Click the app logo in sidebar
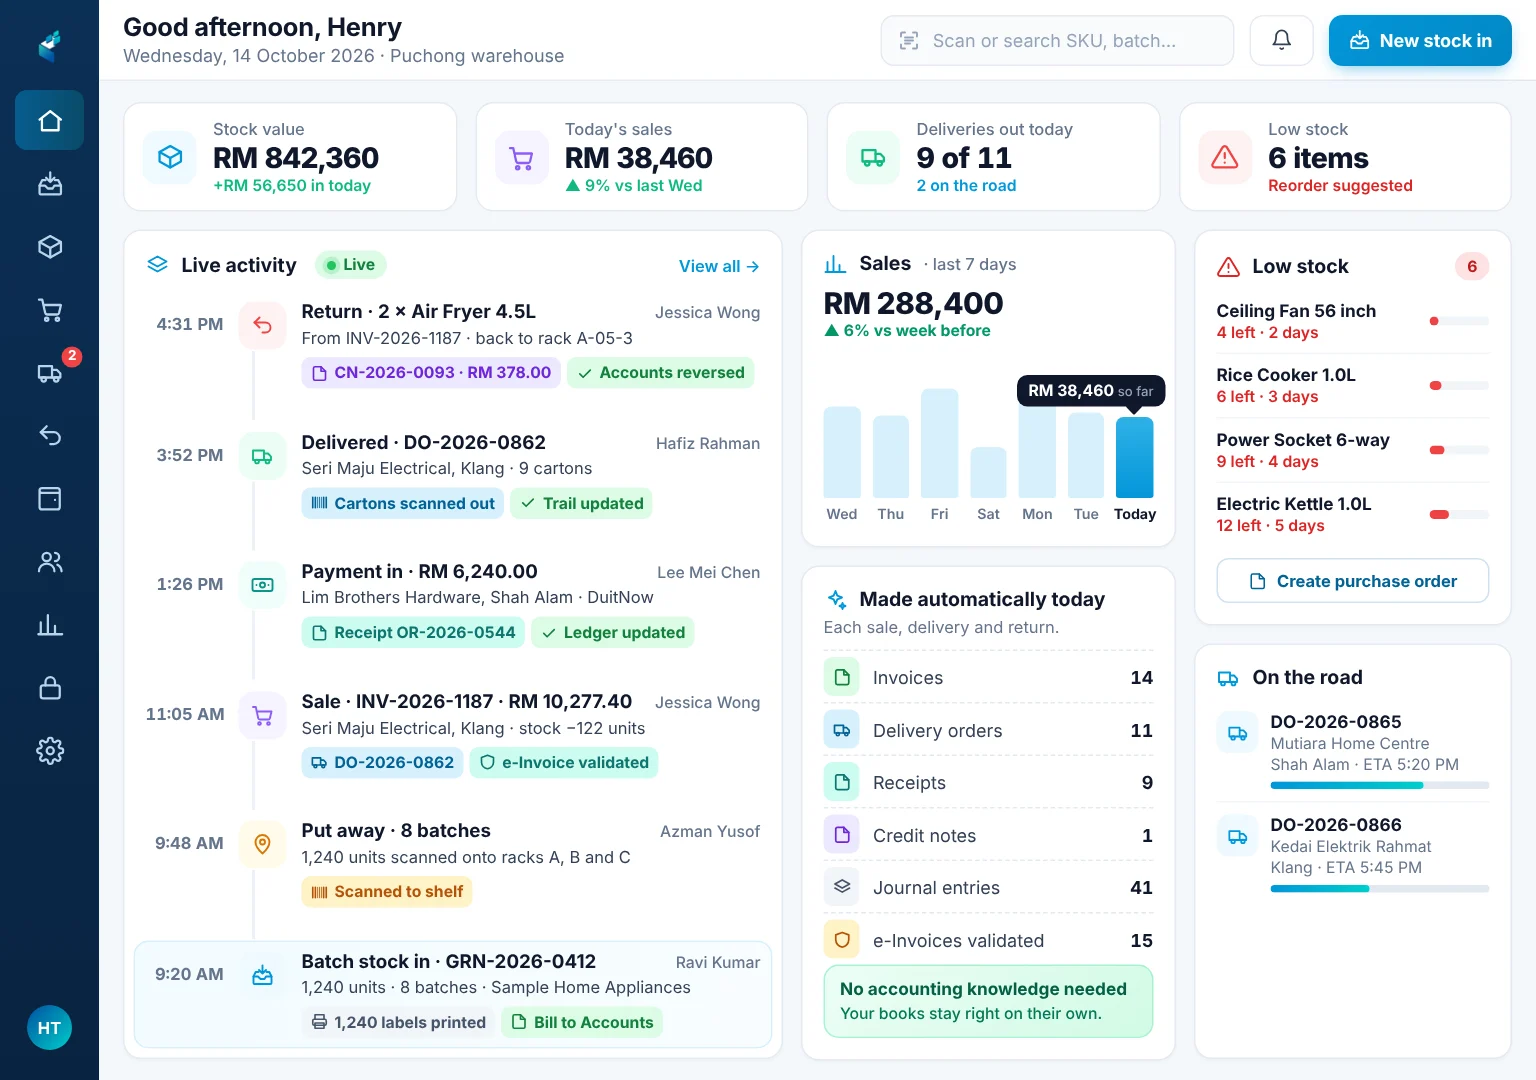Screen dimensions: 1536x1080 pos(49,46)
